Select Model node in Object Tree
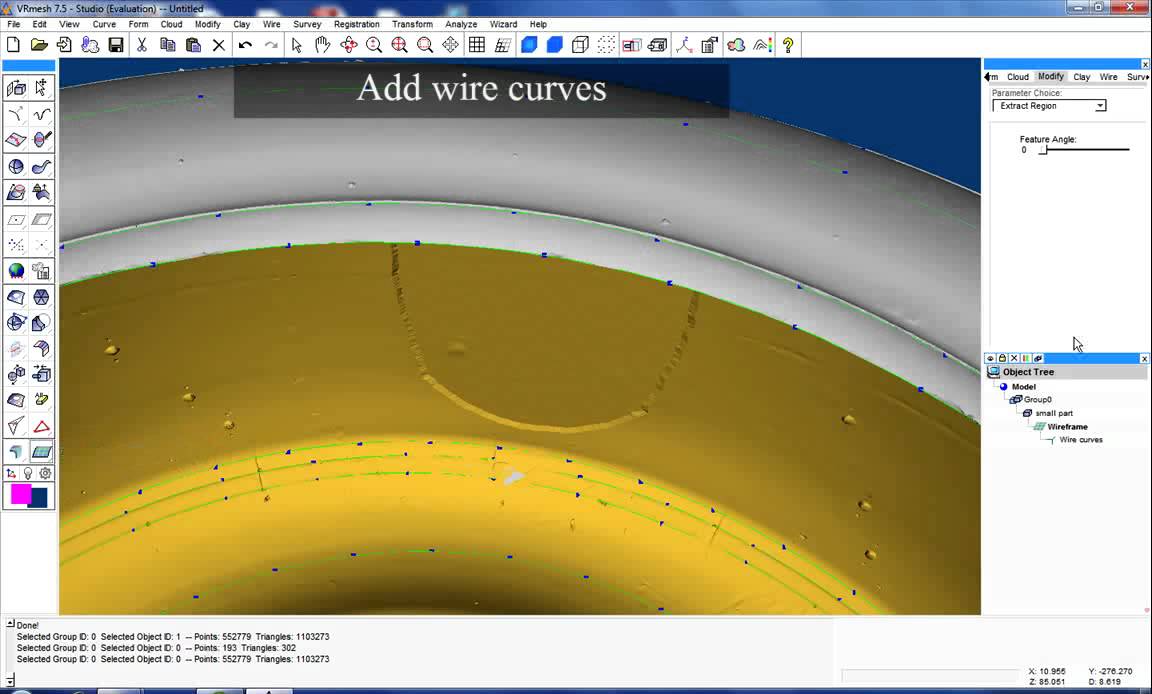The height and width of the screenshot is (694, 1152). (x=1023, y=387)
